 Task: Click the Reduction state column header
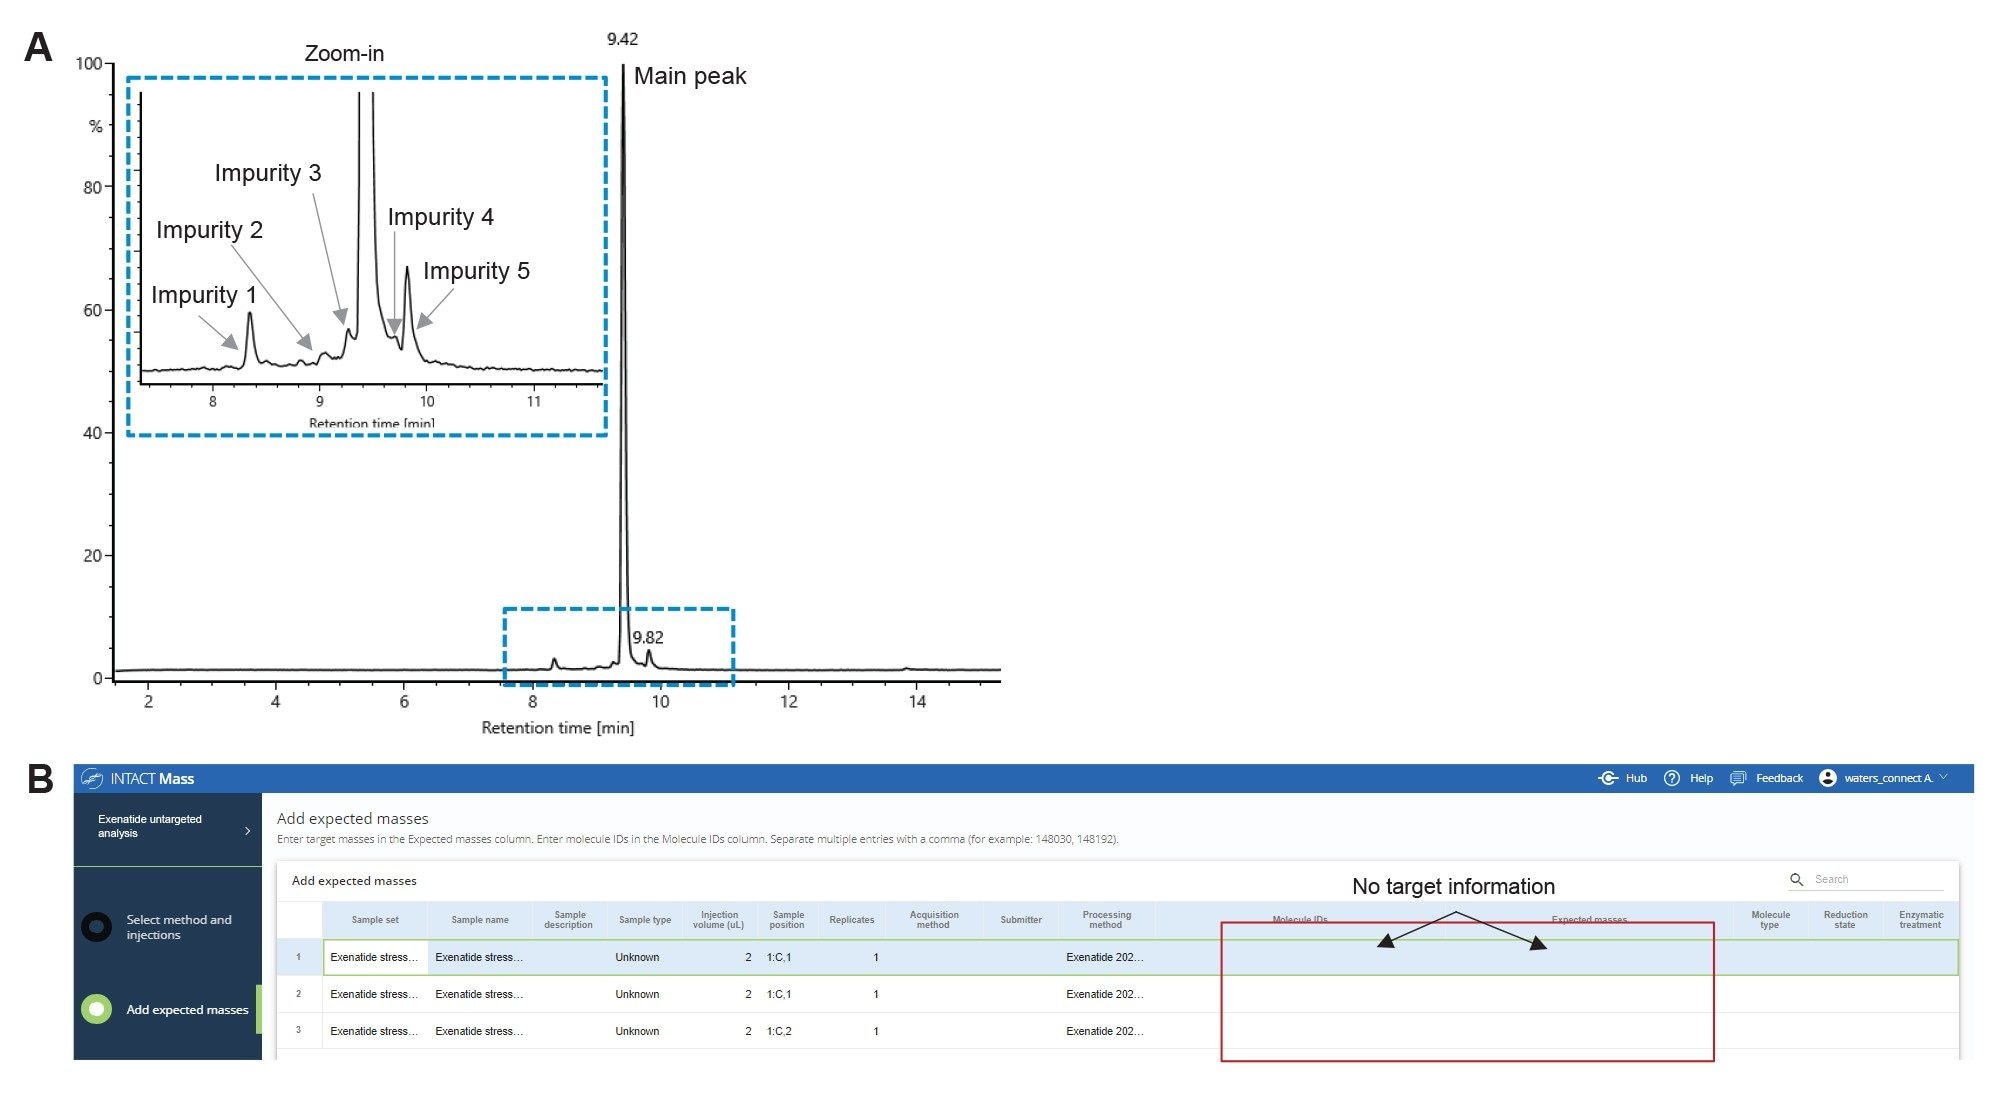pos(1845,920)
